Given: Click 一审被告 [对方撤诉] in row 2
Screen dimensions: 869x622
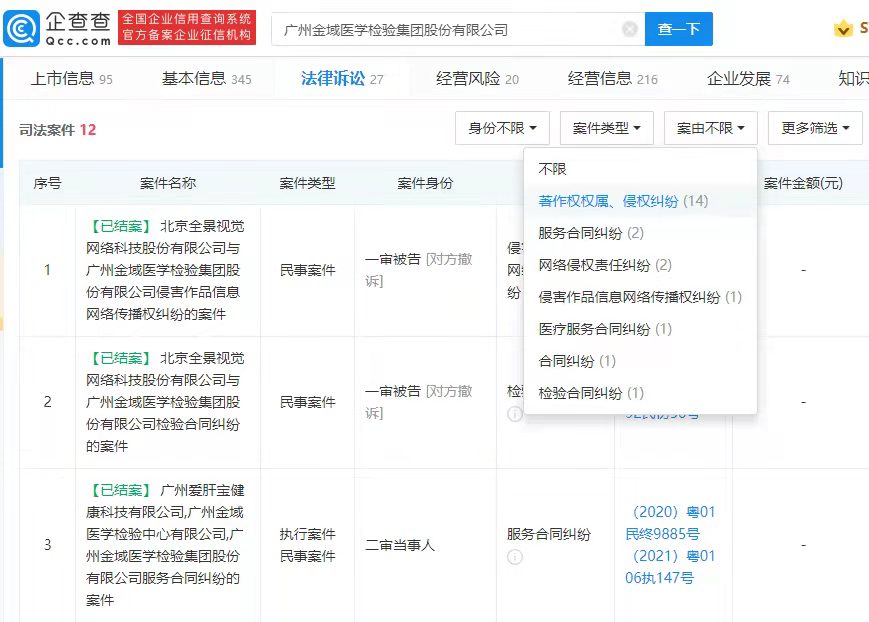Looking at the screenshot, I should click(418, 402).
